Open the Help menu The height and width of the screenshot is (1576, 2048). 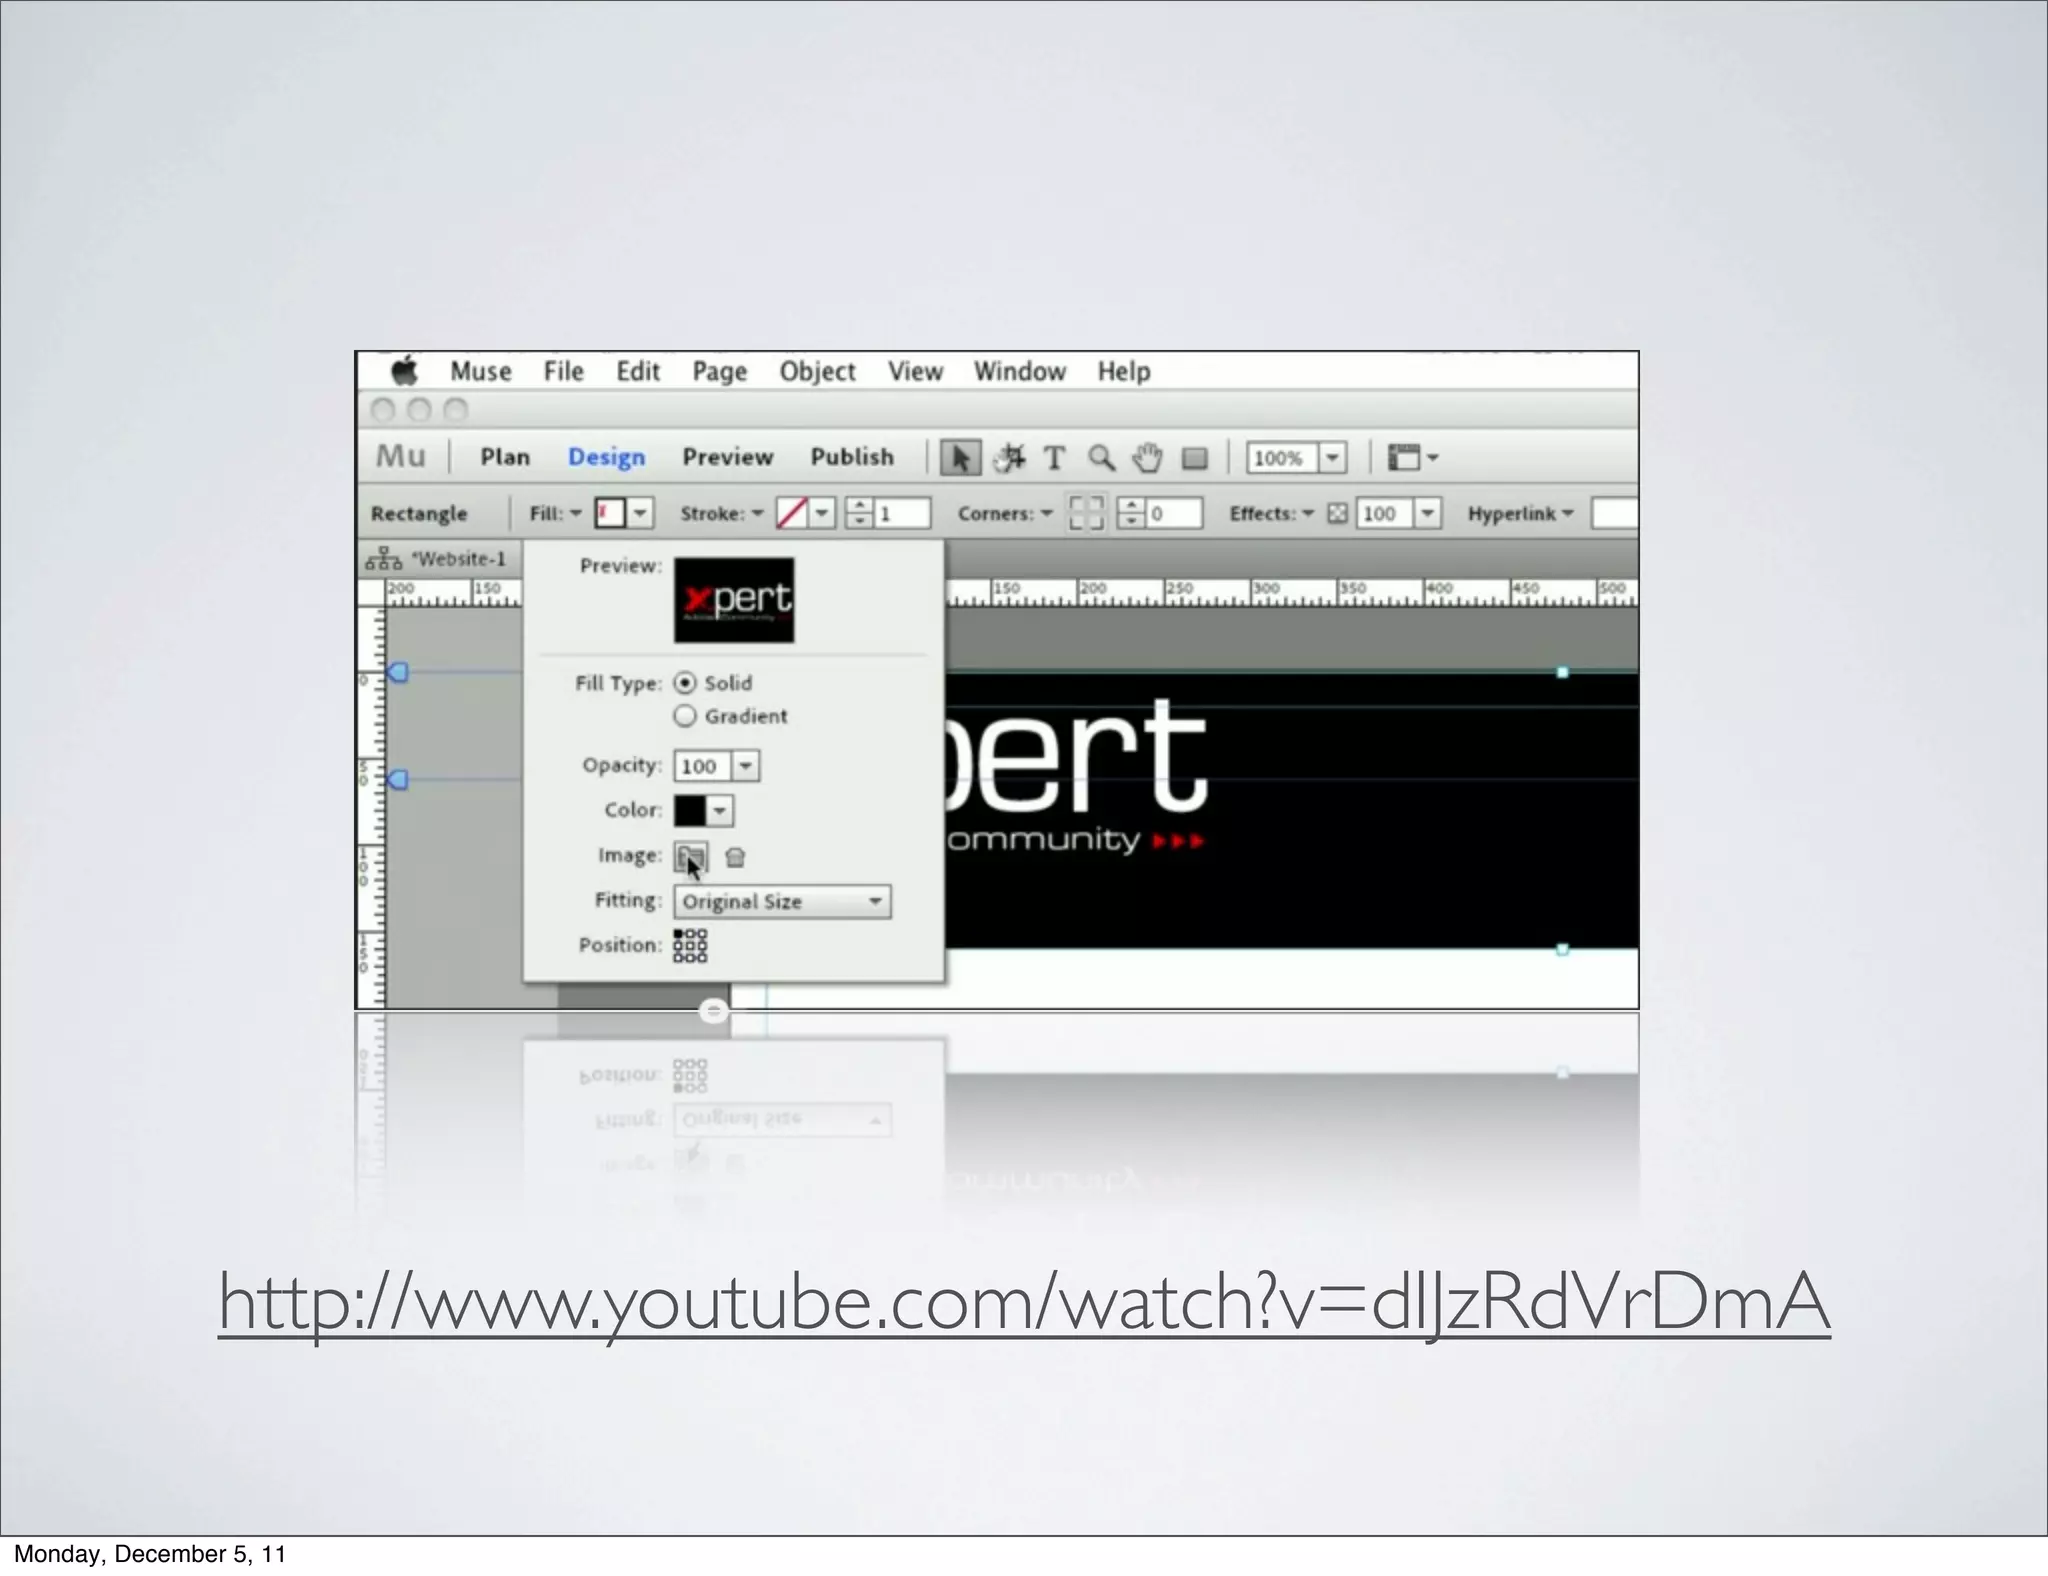tap(1124, 372)
